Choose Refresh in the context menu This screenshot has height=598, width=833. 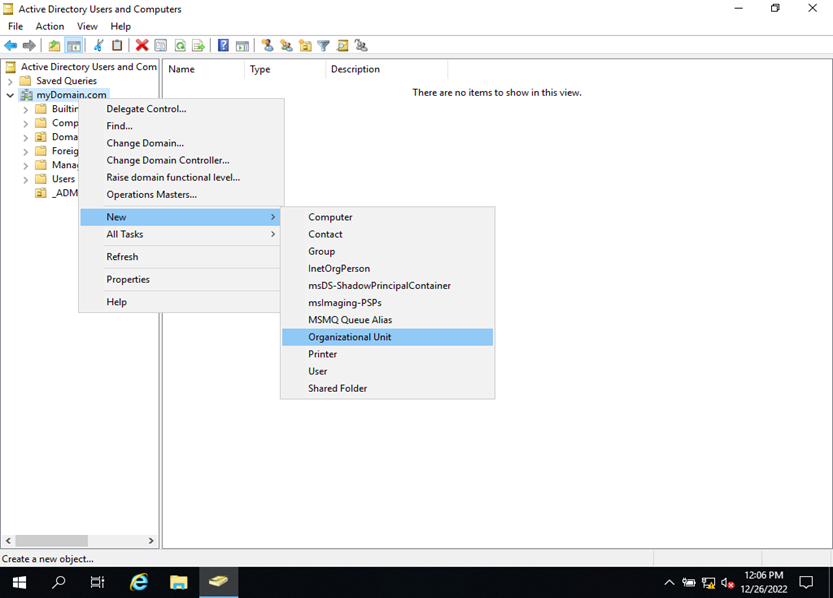click(180, 257)
